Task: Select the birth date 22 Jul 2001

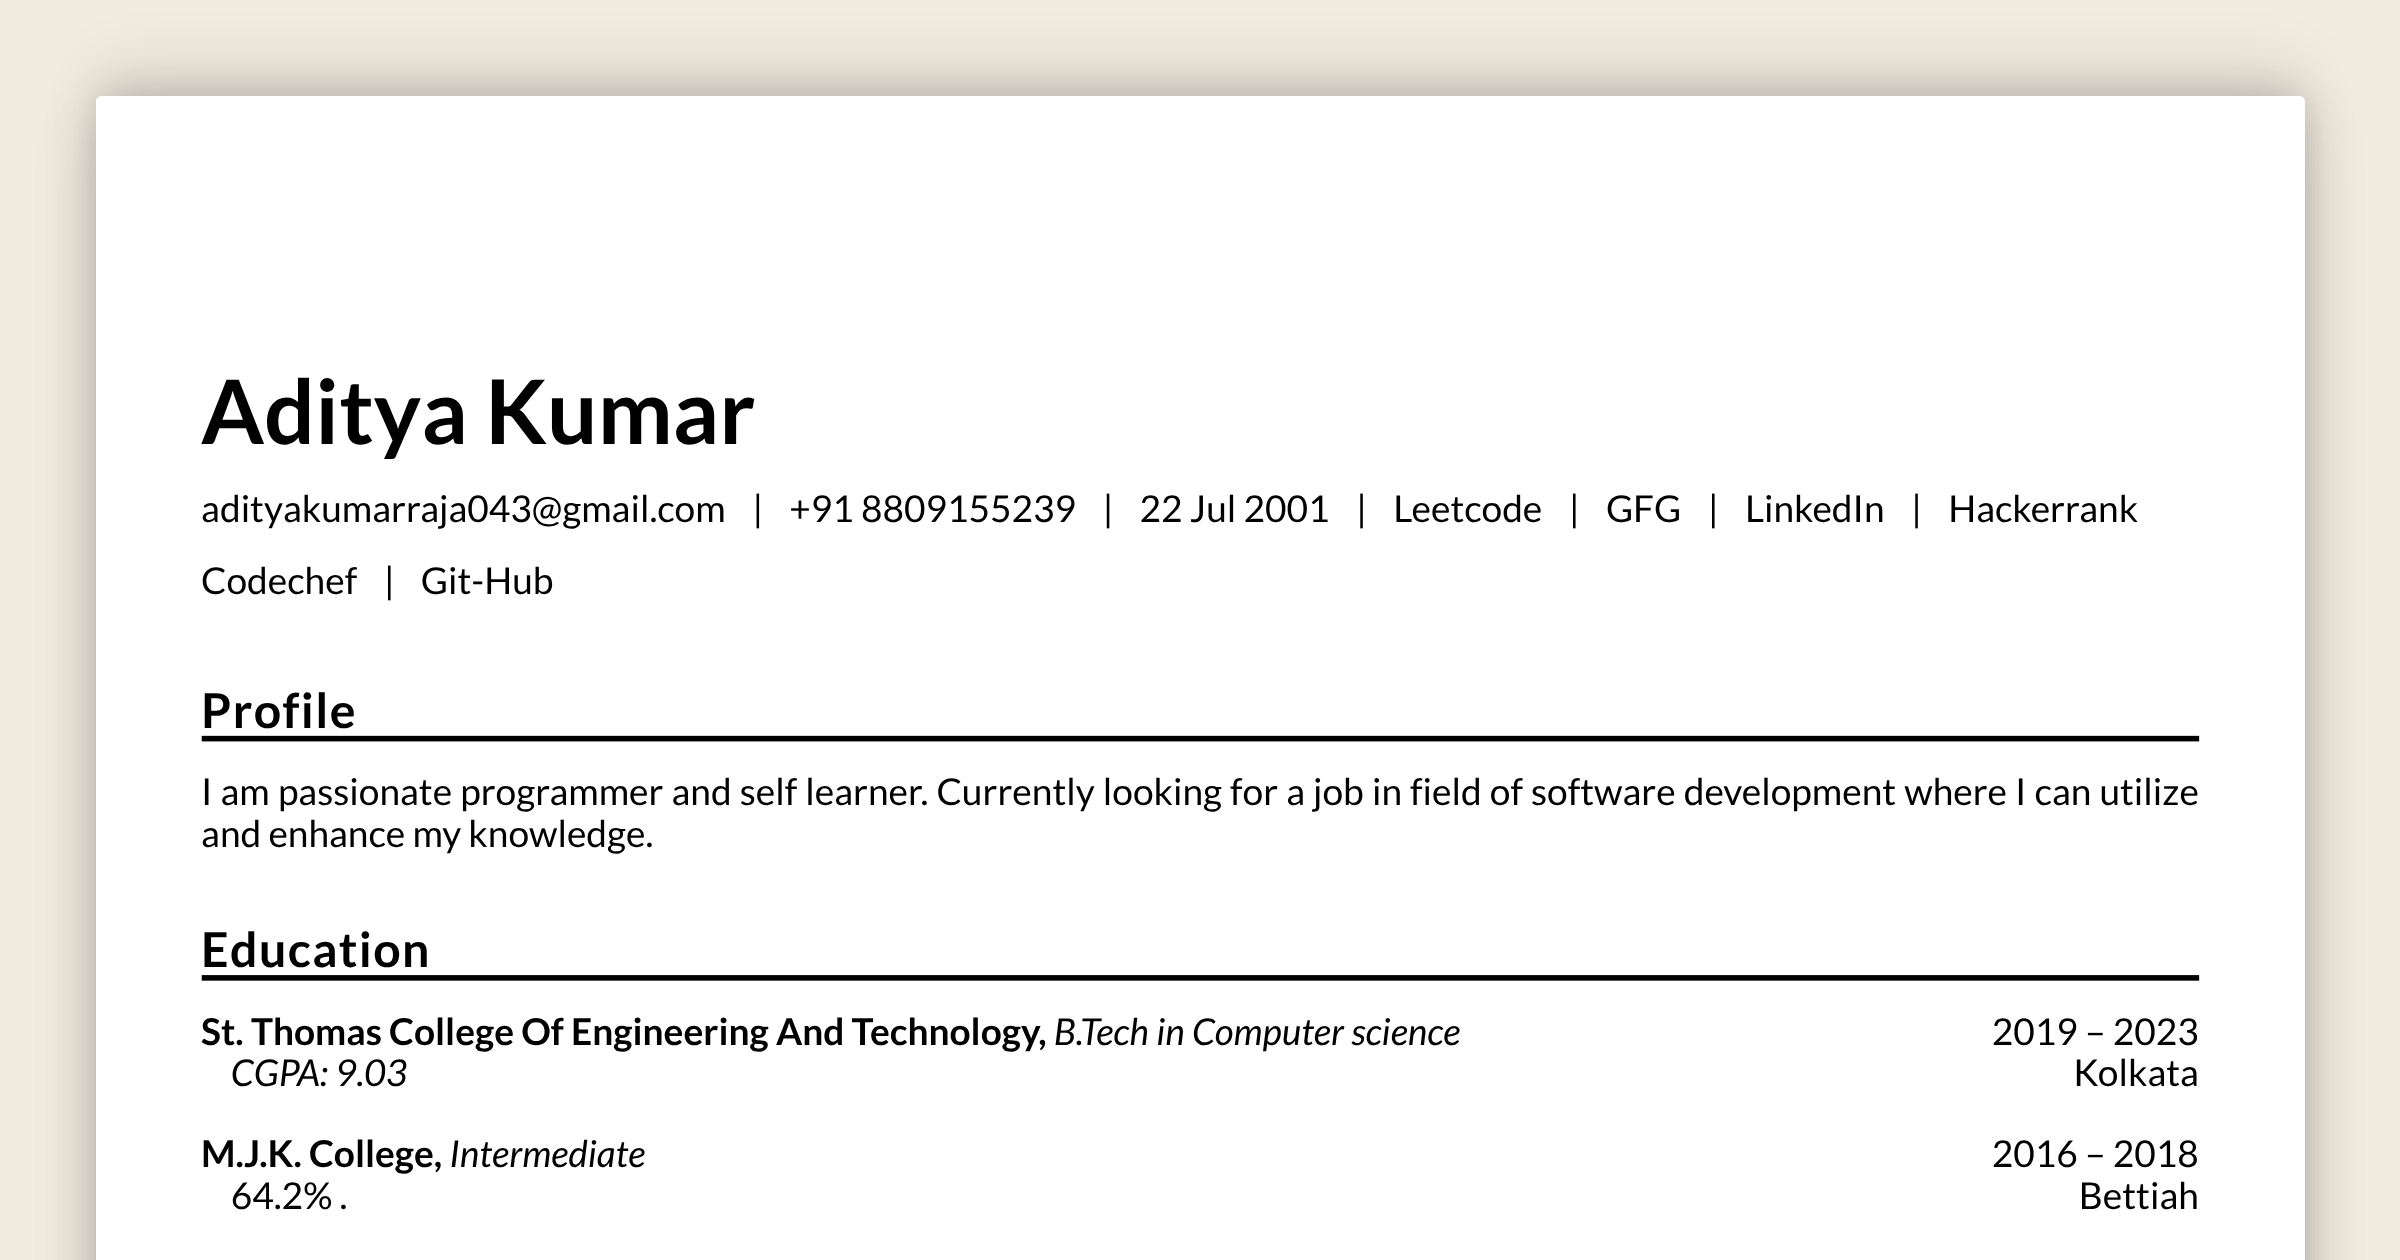Action: tap(1234, 510)
